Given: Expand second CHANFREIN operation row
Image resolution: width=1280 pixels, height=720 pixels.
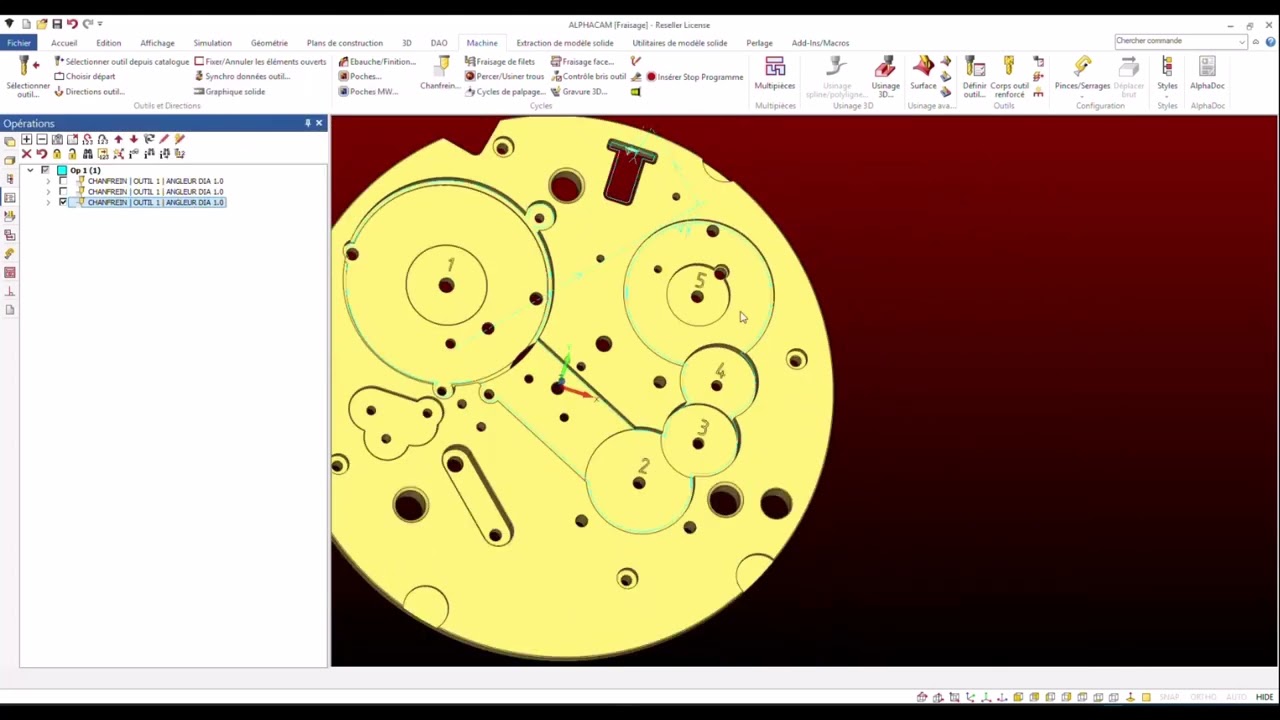Looking at the screenshot, I should coord(48,192).
